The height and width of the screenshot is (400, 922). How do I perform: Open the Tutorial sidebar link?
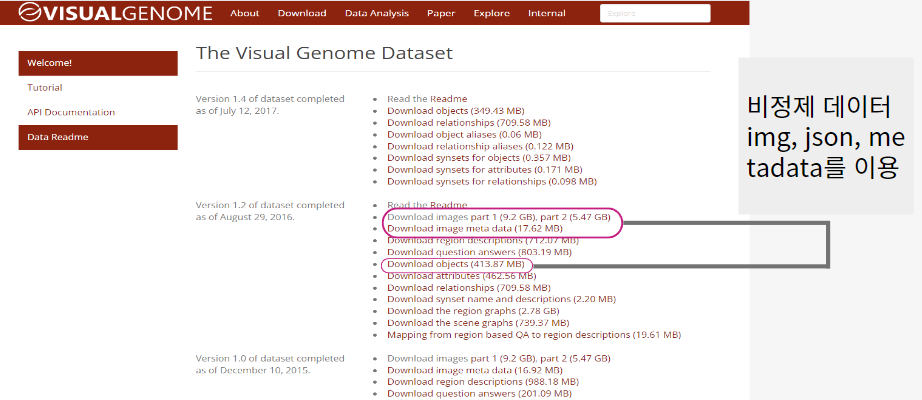tap(45, 88)
